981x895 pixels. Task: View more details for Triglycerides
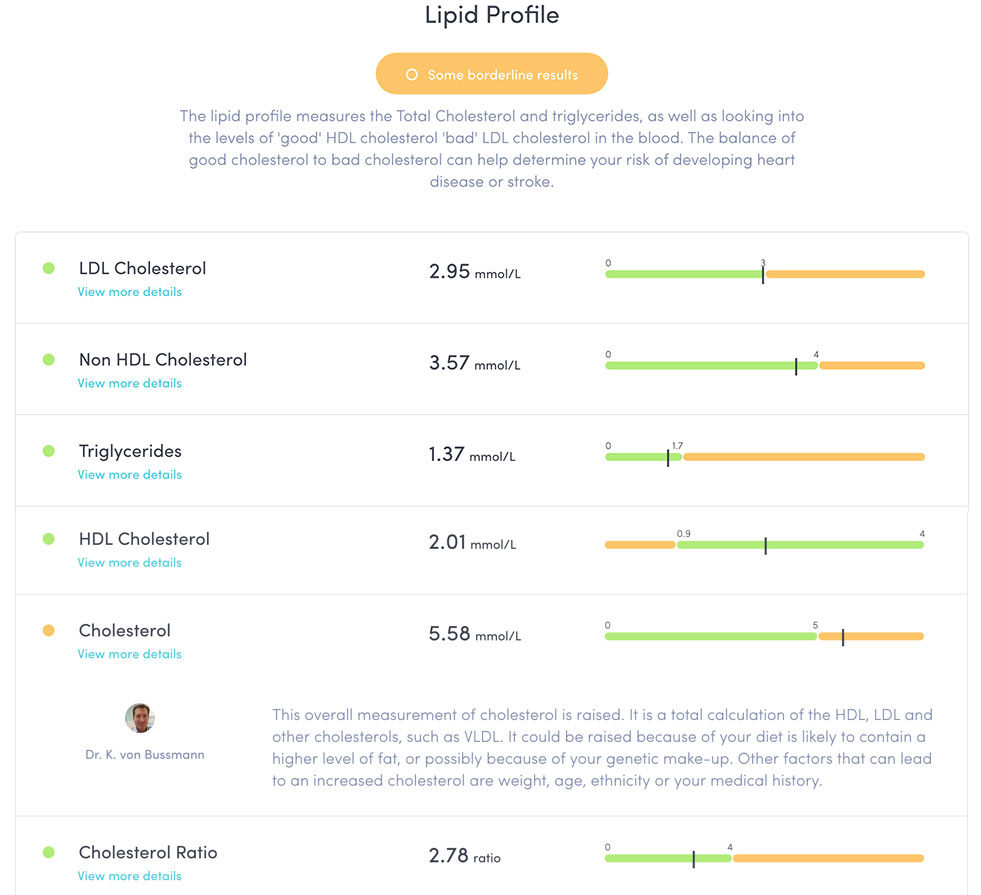click(130, 474)
